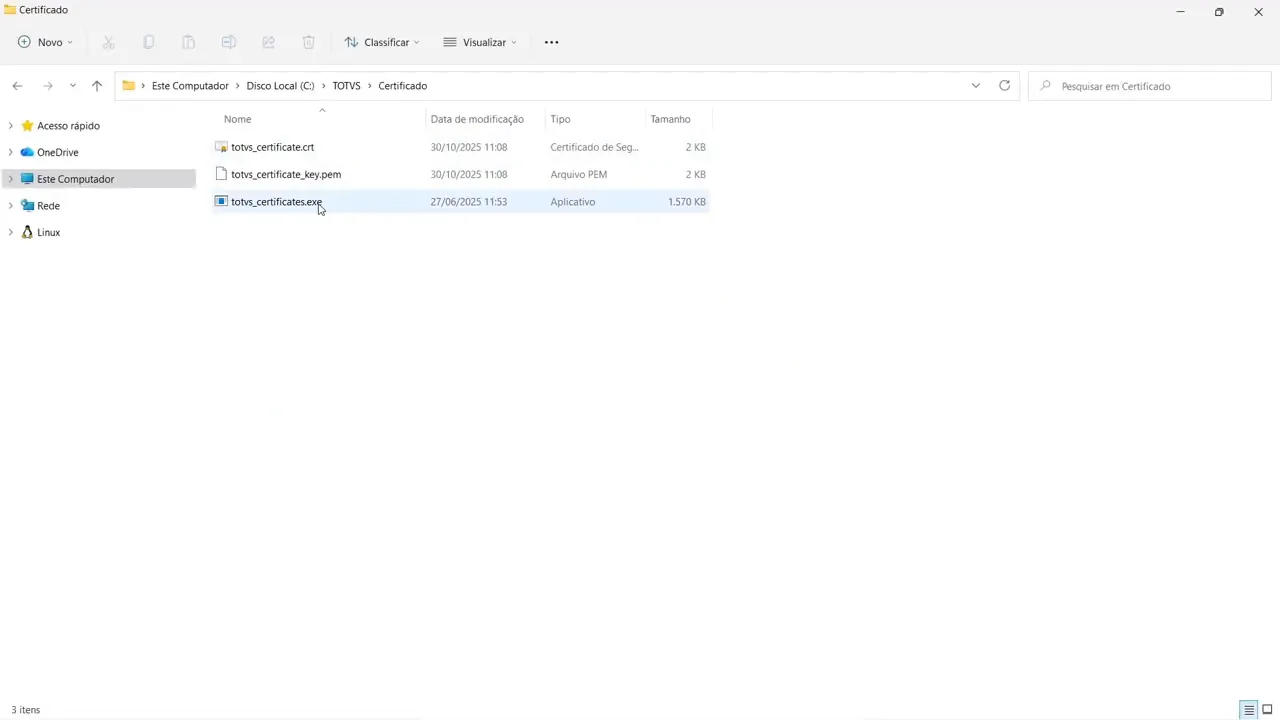The width and height of the screenshot is (1280, 720).
Task: Open the Visualizar view menu
Action: pyautogui.click(x=480, y=42)
